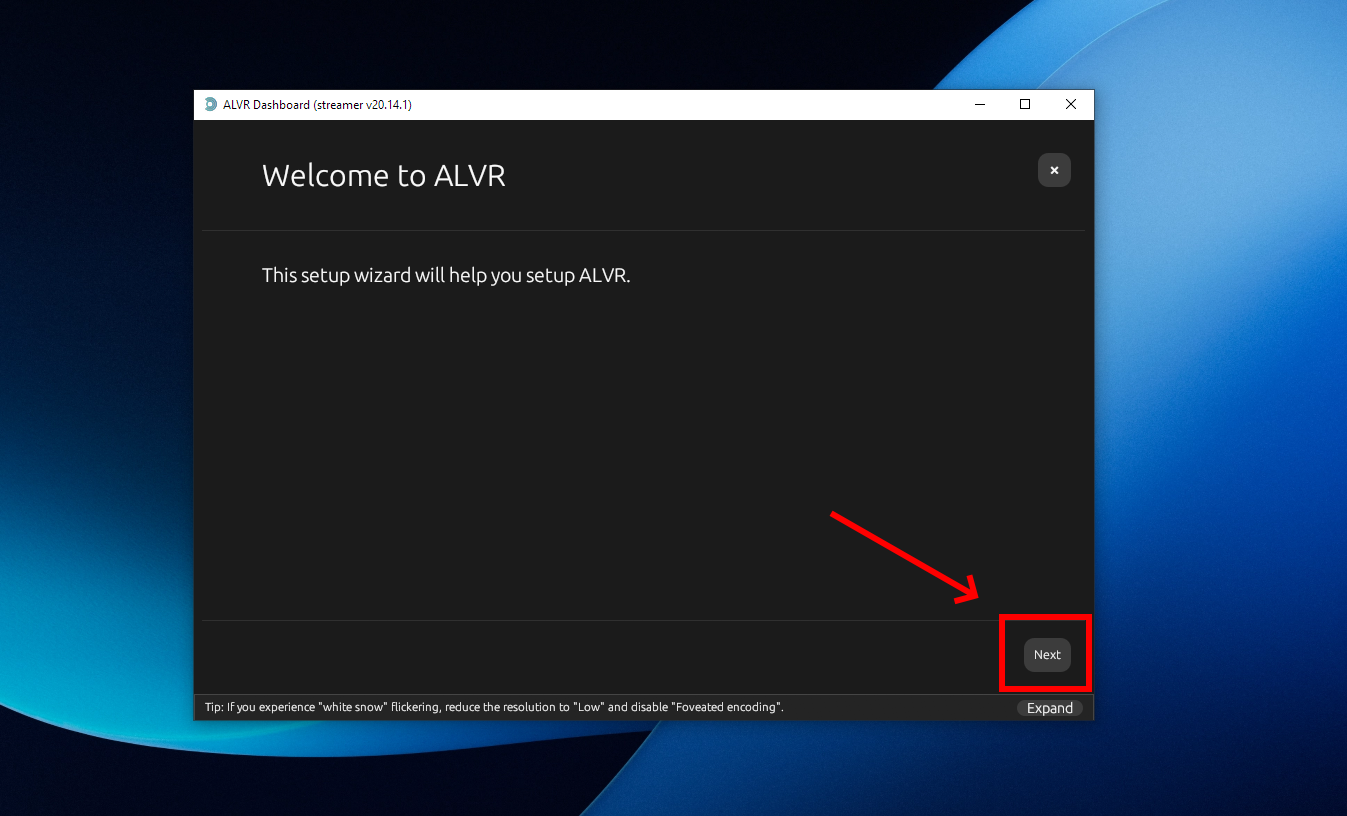
Task: Click the empty dark area of the wizard
Action: pos(600,450)
